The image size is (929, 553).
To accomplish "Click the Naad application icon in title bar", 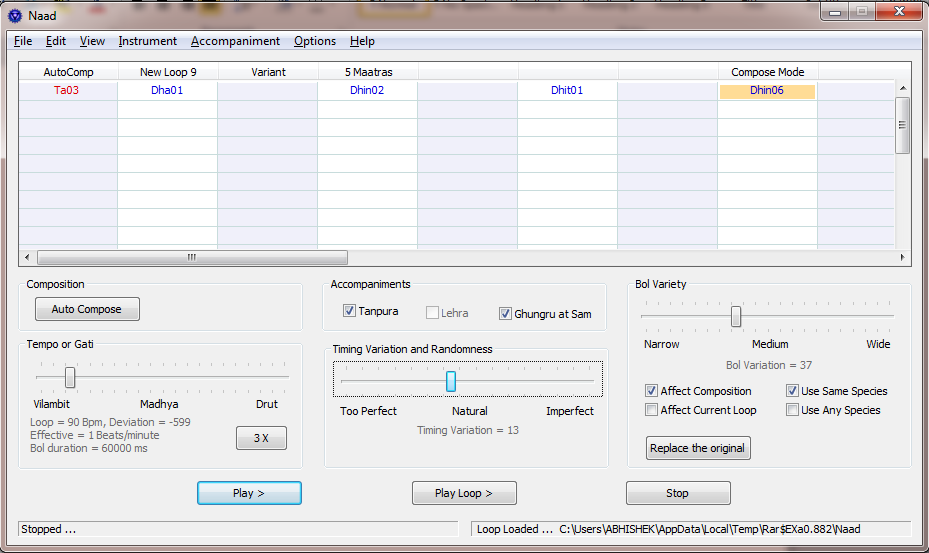I will pos(15,15).
